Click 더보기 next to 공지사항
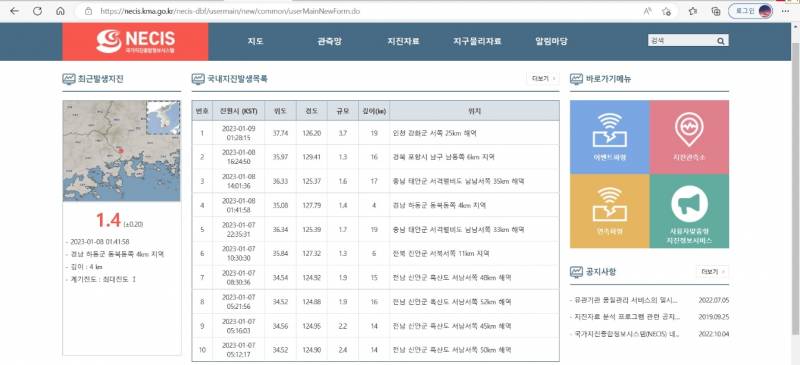Viewport: 800px width, 365px height. click(712, 272)
